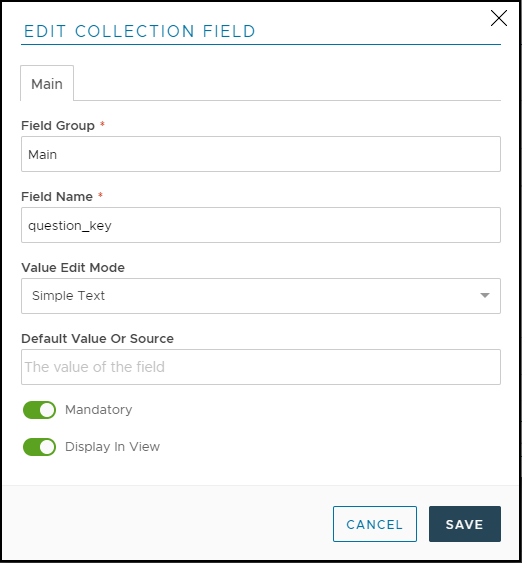Open the Value Edit Mode dropdown

pos(261,296)
